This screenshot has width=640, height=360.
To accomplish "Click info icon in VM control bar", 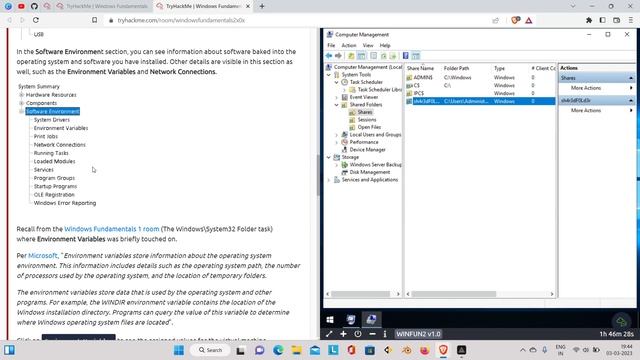I will [385, 334].
